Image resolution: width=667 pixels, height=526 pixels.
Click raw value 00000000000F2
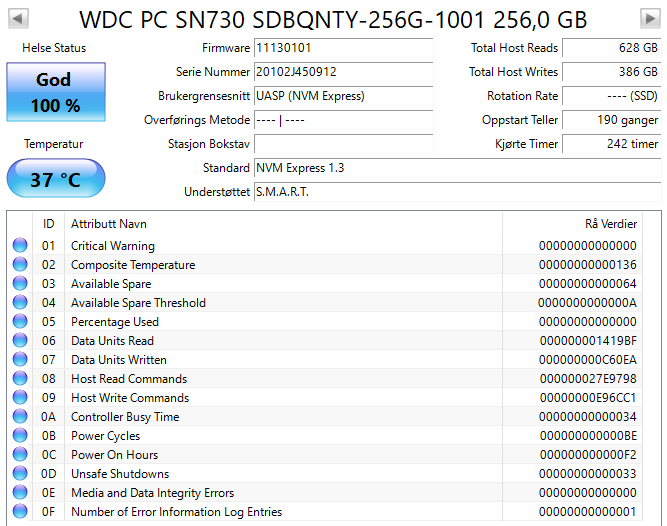(588, 455)
